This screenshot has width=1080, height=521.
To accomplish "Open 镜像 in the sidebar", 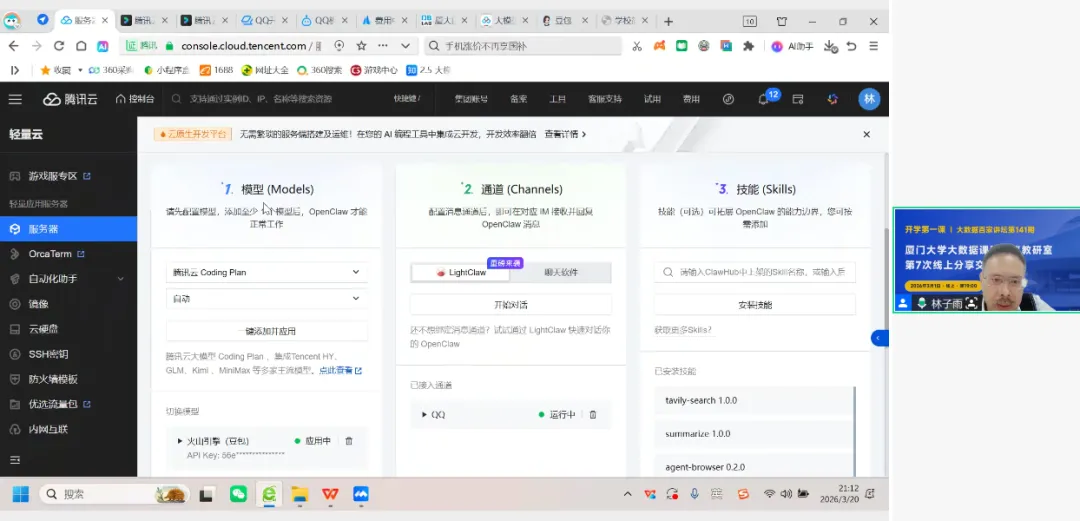I will [x=39, y=304].
